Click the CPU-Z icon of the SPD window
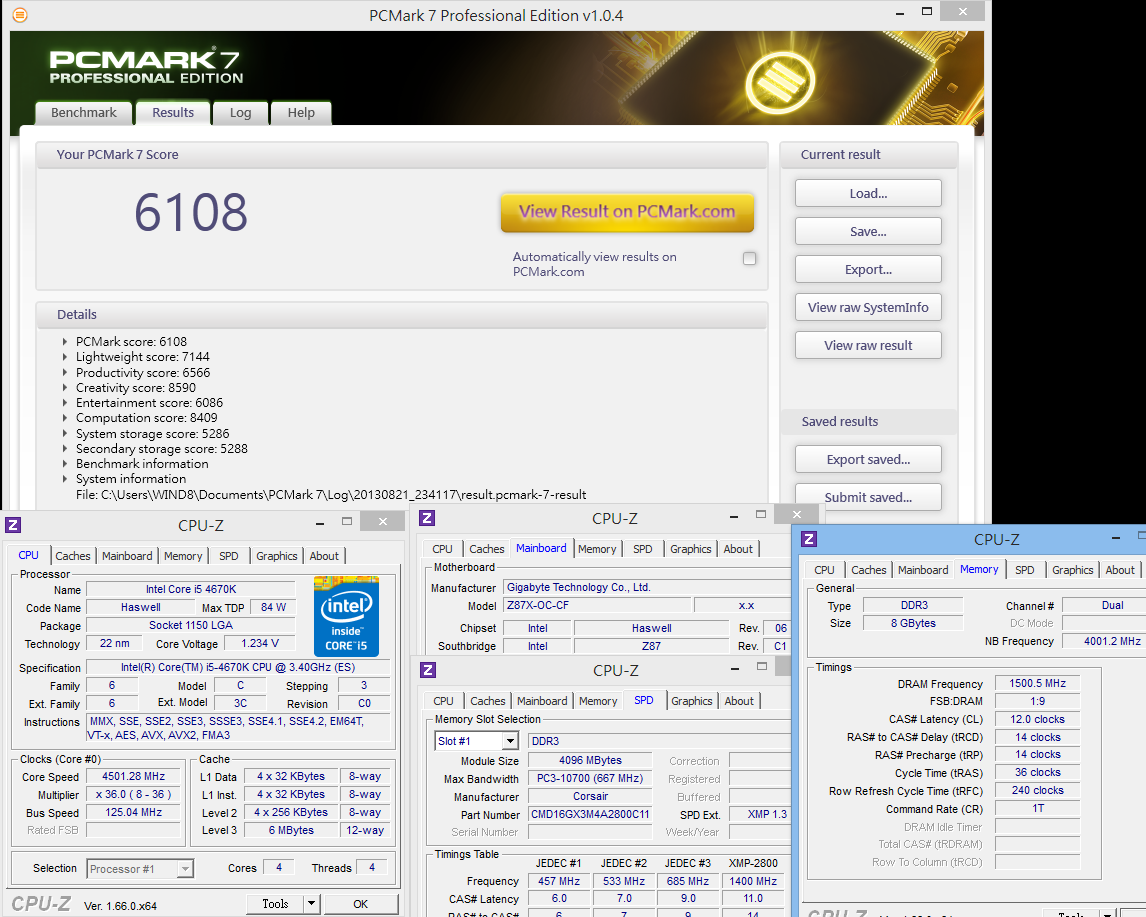This screenshot has width=1146, height=917. [427, 670]
